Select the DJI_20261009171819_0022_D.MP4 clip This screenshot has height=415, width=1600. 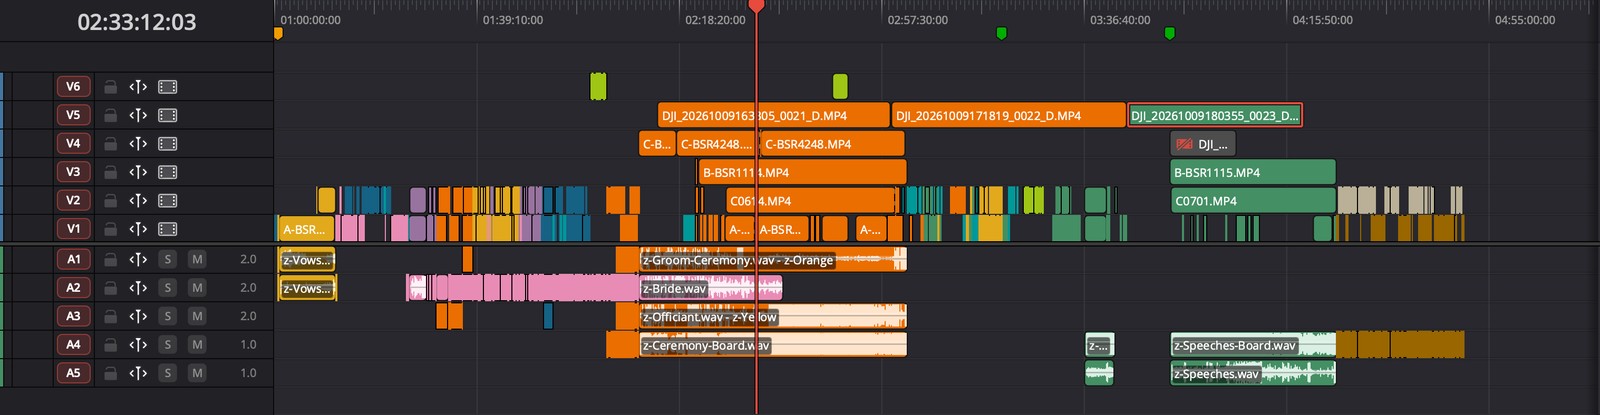1009,116
